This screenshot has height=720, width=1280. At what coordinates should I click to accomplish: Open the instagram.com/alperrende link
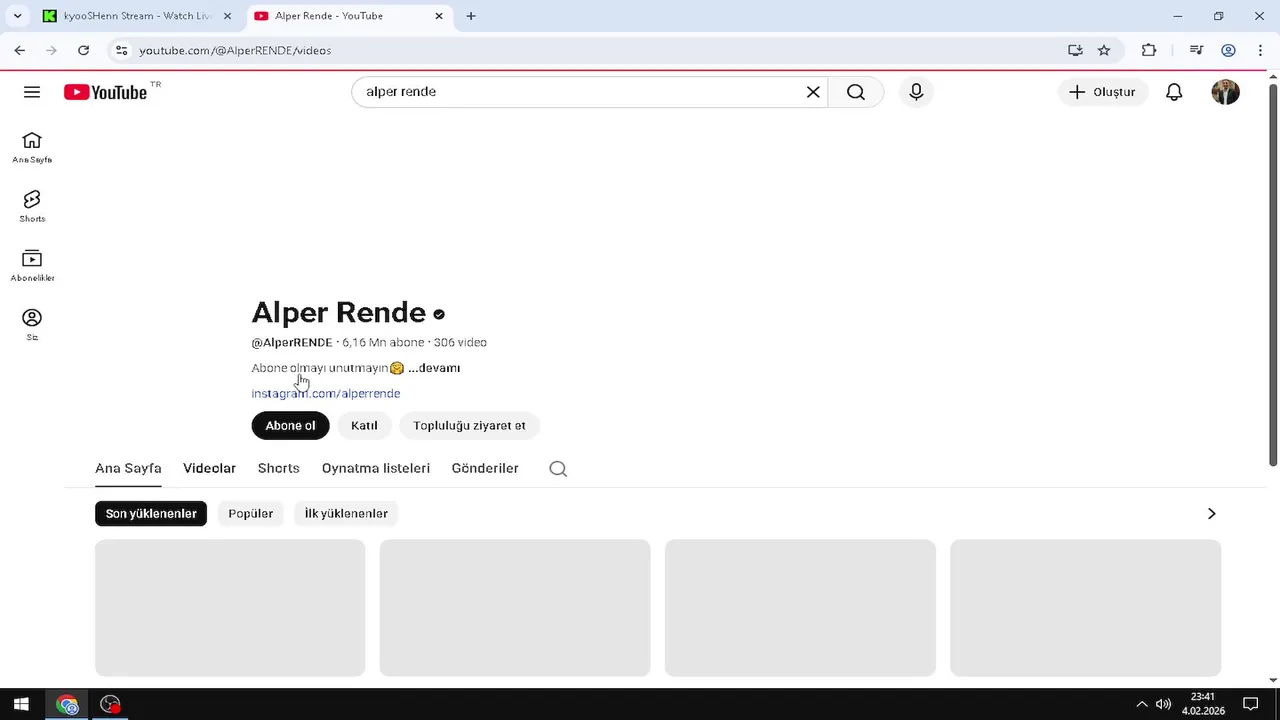pyautogui.click(x=326, y=393)
